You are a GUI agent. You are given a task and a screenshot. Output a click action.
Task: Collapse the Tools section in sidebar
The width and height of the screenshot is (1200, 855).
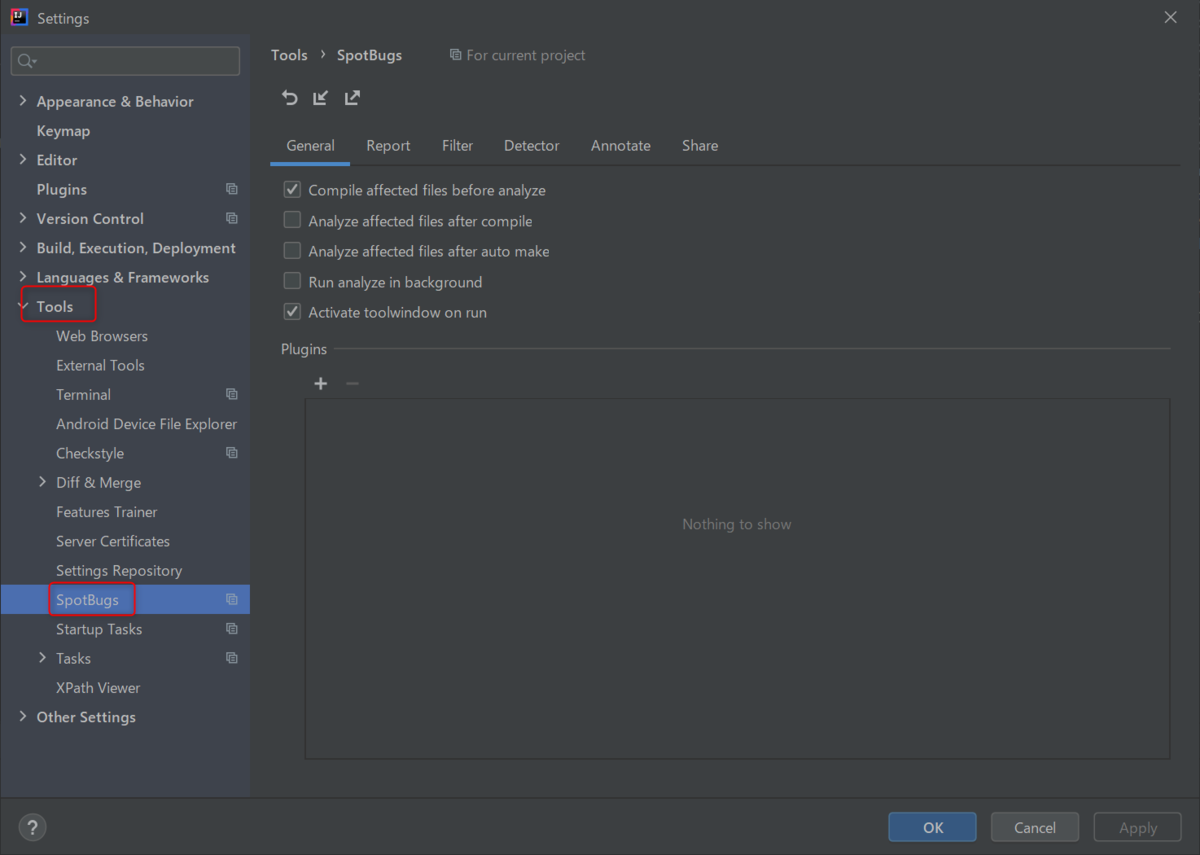point(22,306)
